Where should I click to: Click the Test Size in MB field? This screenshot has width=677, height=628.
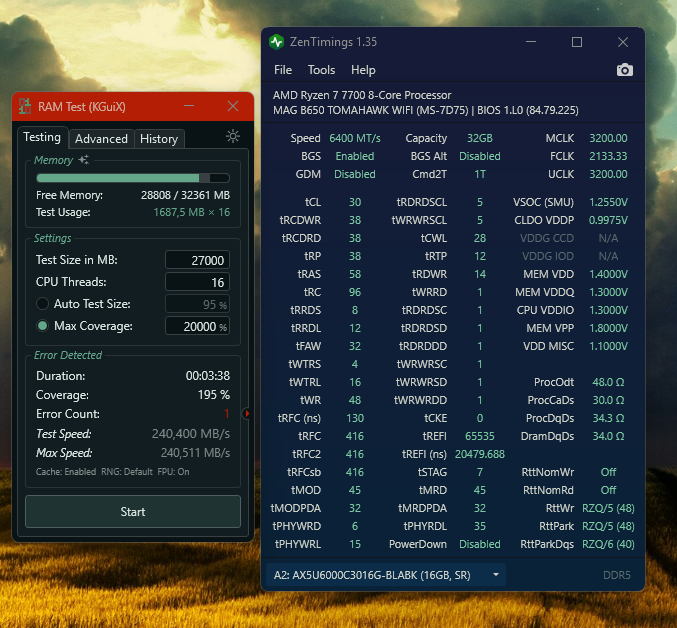(197, 260)
